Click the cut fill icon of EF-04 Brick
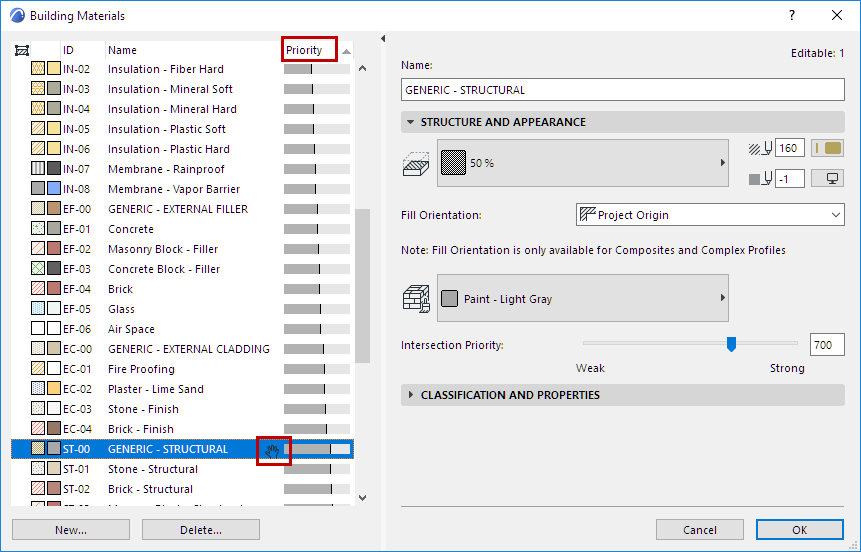Screen dimensions: 861x552 pos(38,289)
